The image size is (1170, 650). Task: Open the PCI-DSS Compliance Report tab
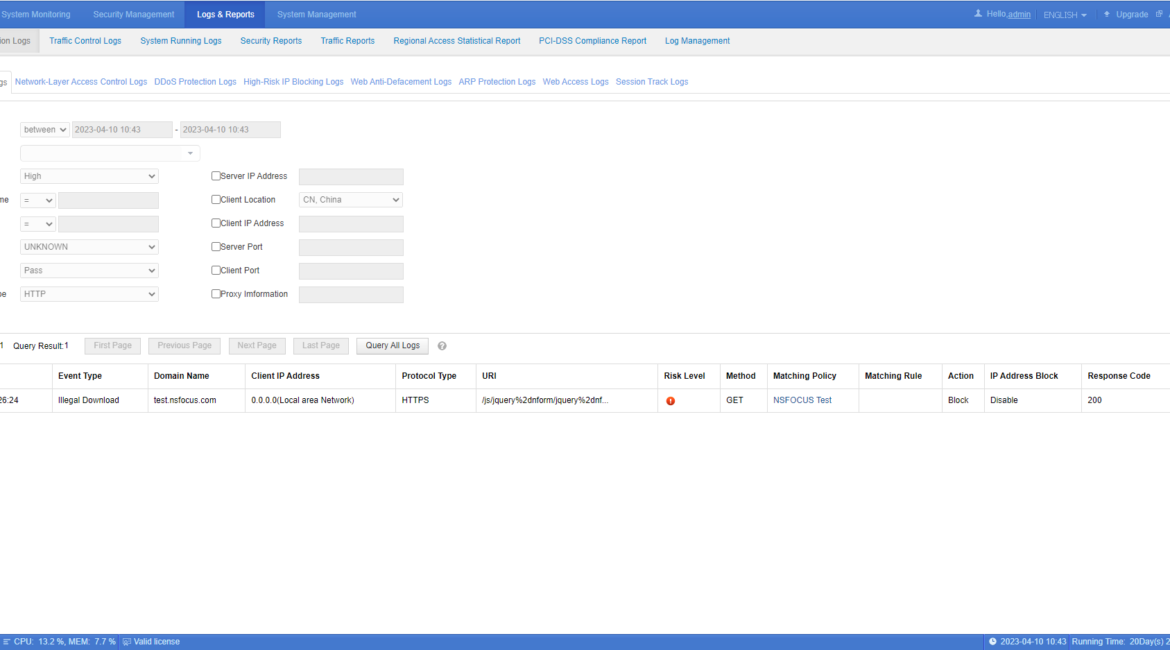(592, 40)
